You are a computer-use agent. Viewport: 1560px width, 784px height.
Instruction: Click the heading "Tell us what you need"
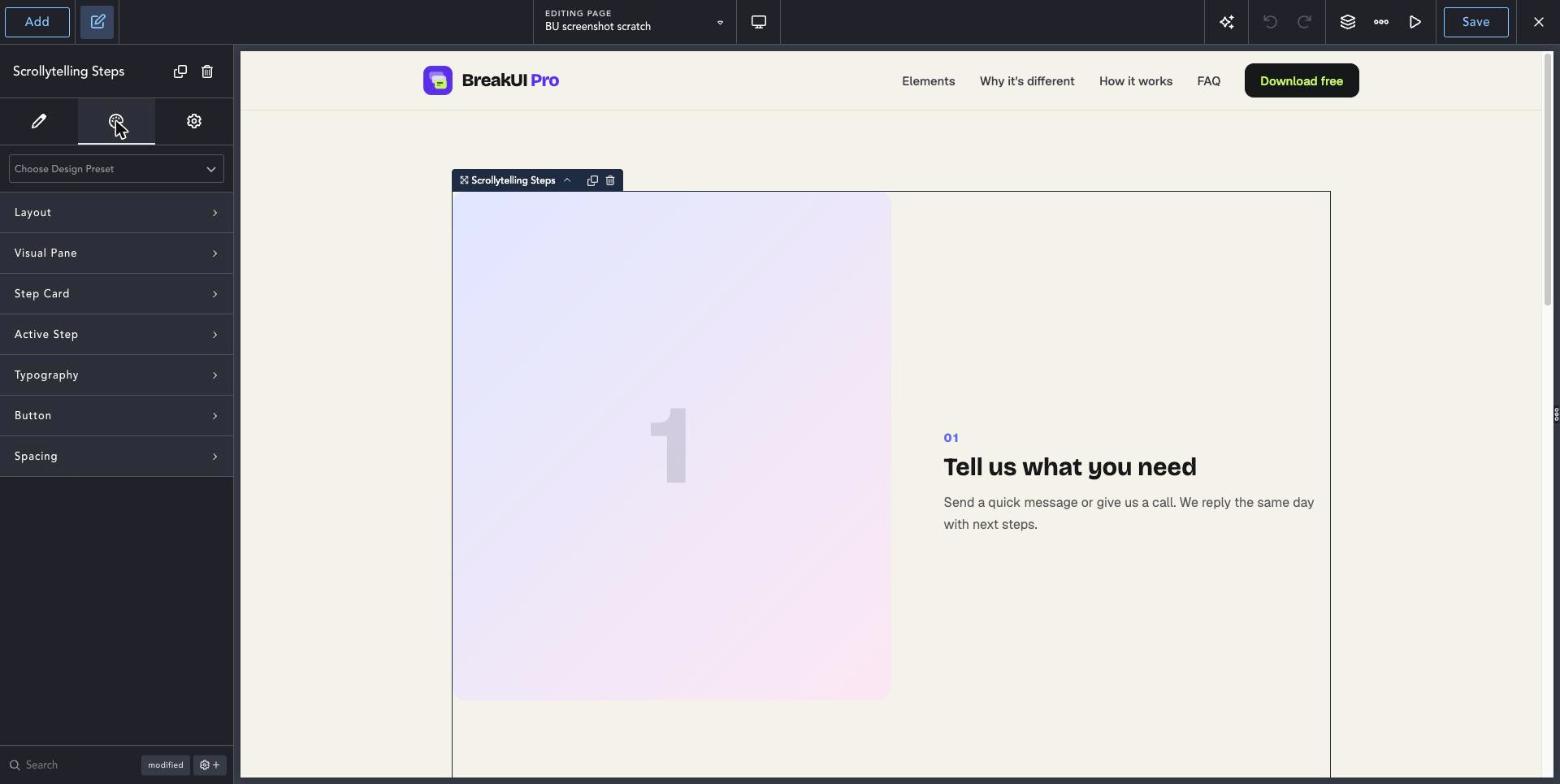point(1070,467)
